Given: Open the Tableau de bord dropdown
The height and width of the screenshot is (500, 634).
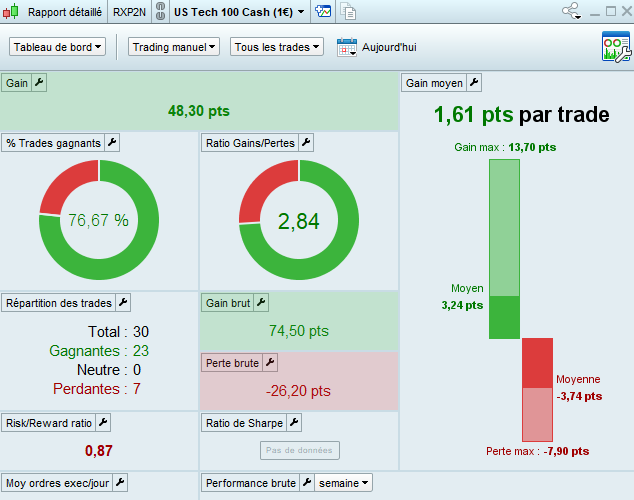Looking at the screenshot, I should [x=57, y=47].
